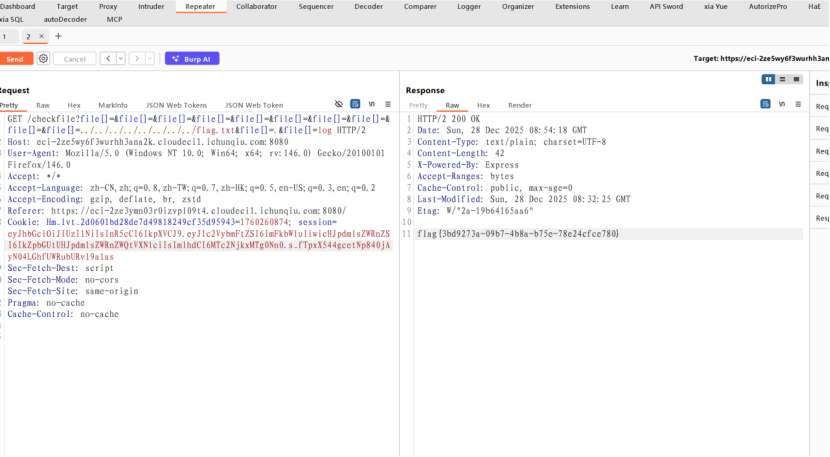Screen dimensions: 830x457
Task: Close Repeater tab number 2
Action: click(41, 36)
